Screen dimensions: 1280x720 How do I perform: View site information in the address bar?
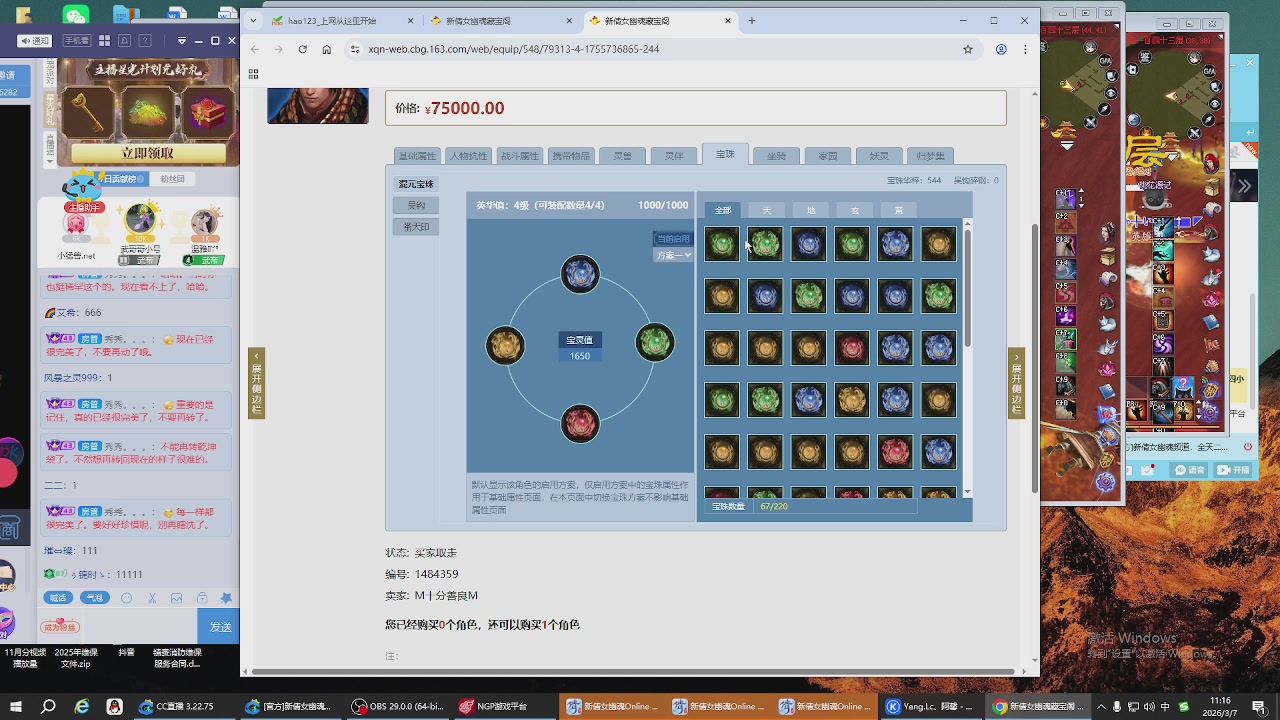coord(354,49)
